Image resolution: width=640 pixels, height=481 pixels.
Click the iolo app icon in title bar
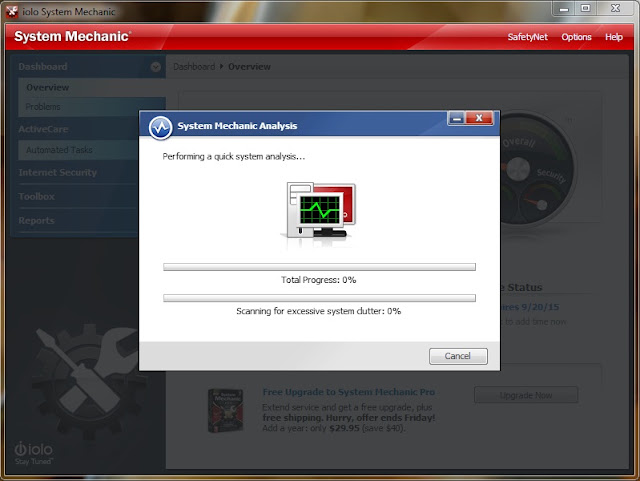[12, 11]
